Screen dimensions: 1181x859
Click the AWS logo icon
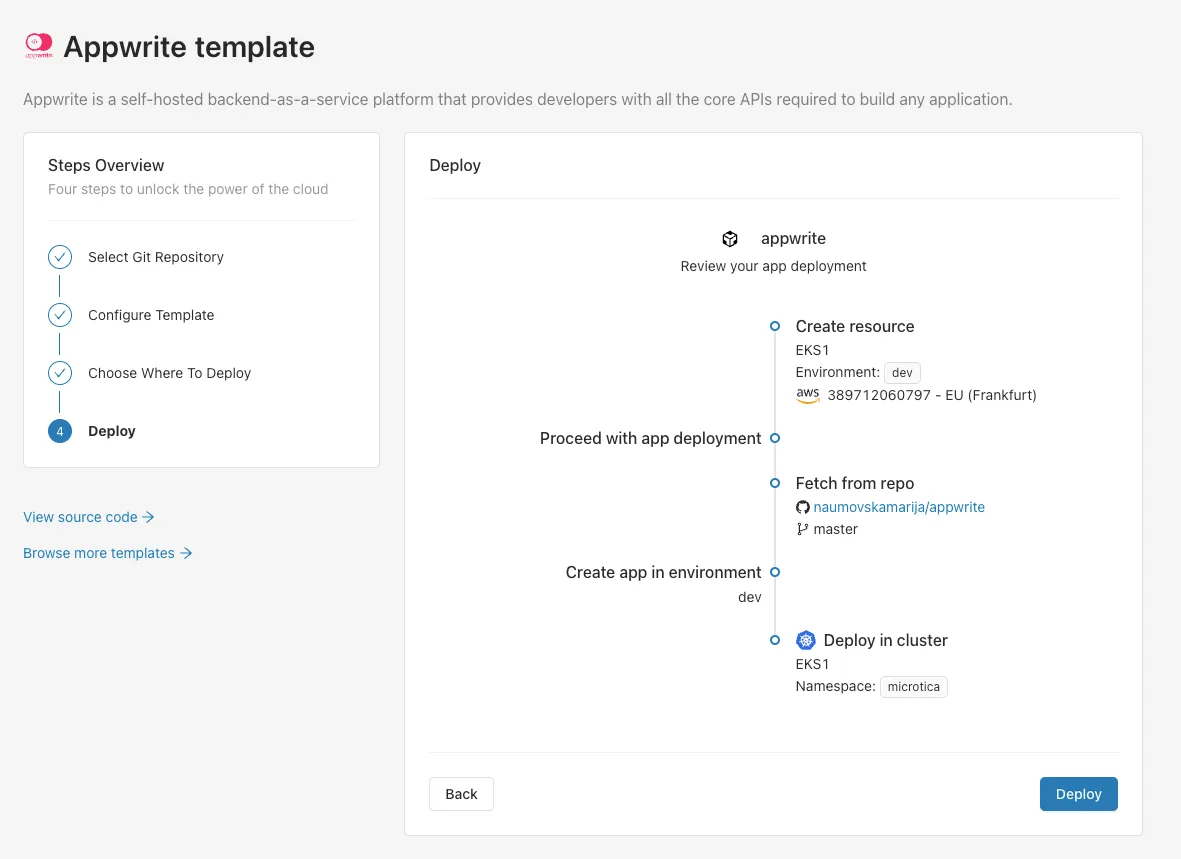pyautogui.click(x=807, y=395)
